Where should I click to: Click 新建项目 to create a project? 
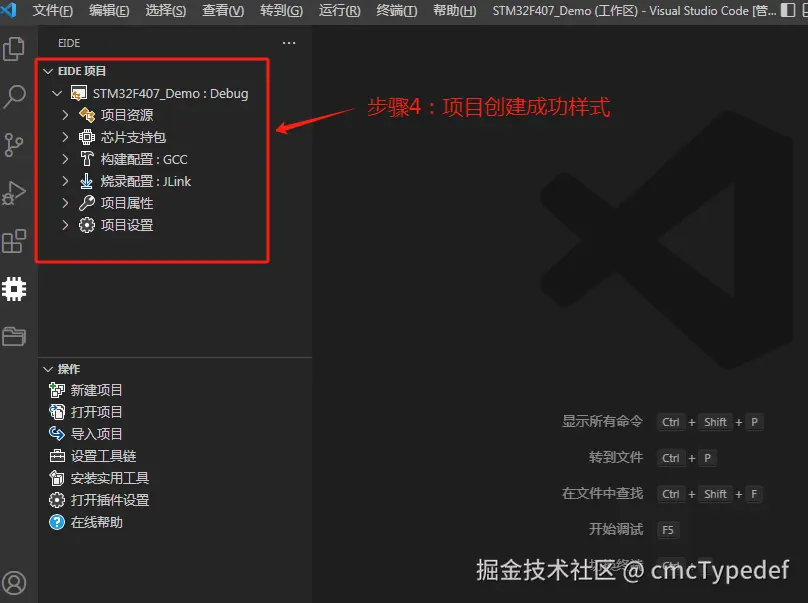click(96, 390)
